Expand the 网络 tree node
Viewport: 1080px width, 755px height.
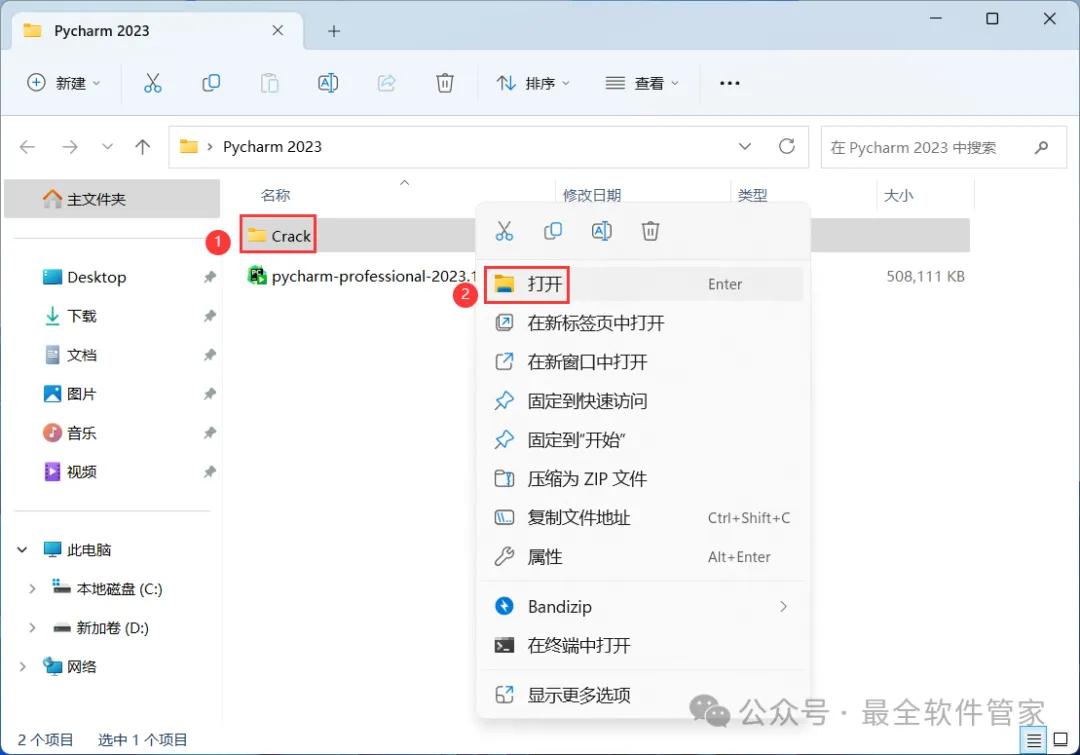pos(23,667)
